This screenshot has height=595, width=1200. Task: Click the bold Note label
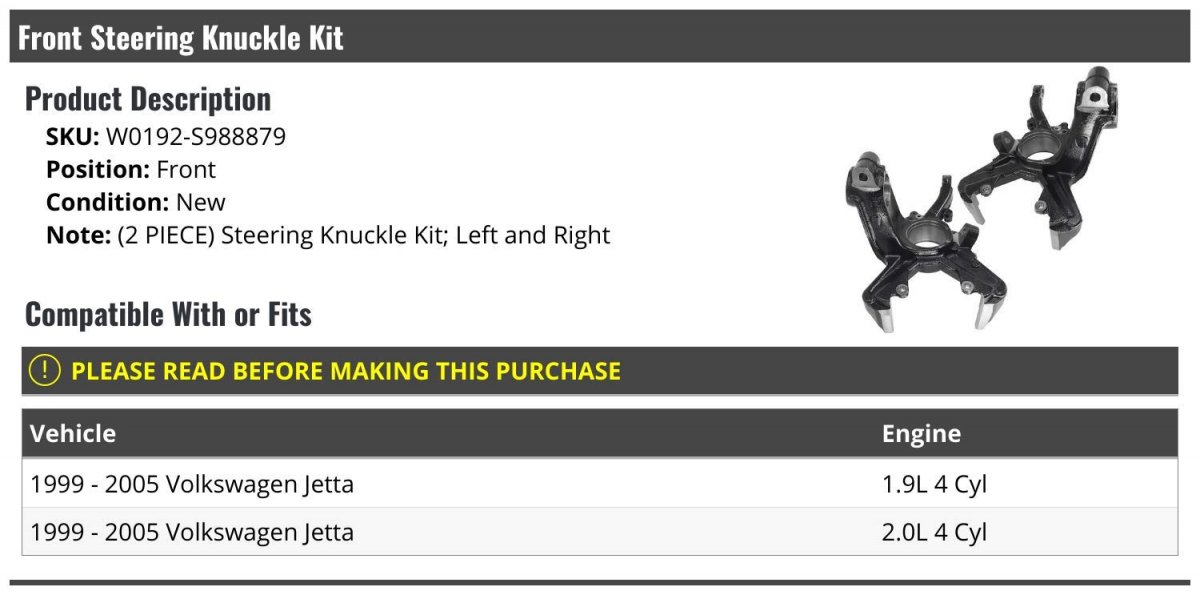77,235
